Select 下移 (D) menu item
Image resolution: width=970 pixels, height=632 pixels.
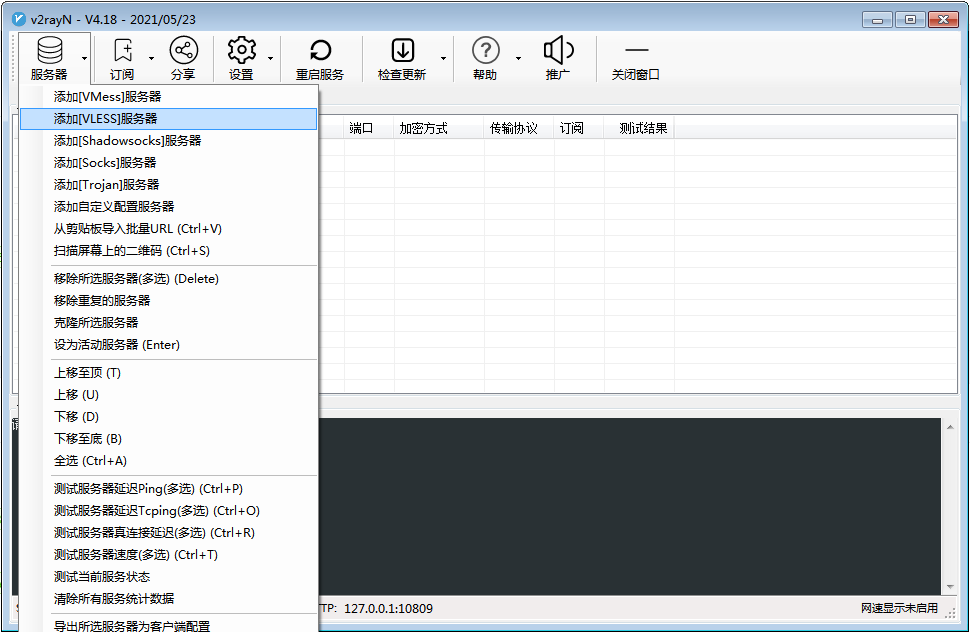click(x=168, y=417)
